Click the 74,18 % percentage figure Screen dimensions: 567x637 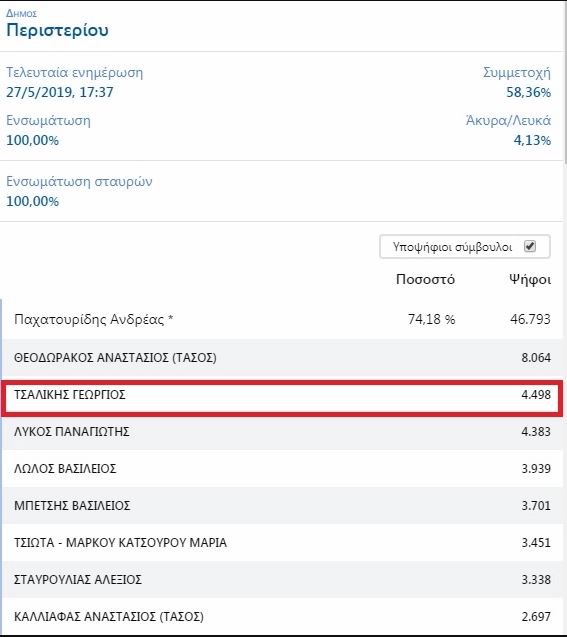(431, 319)
